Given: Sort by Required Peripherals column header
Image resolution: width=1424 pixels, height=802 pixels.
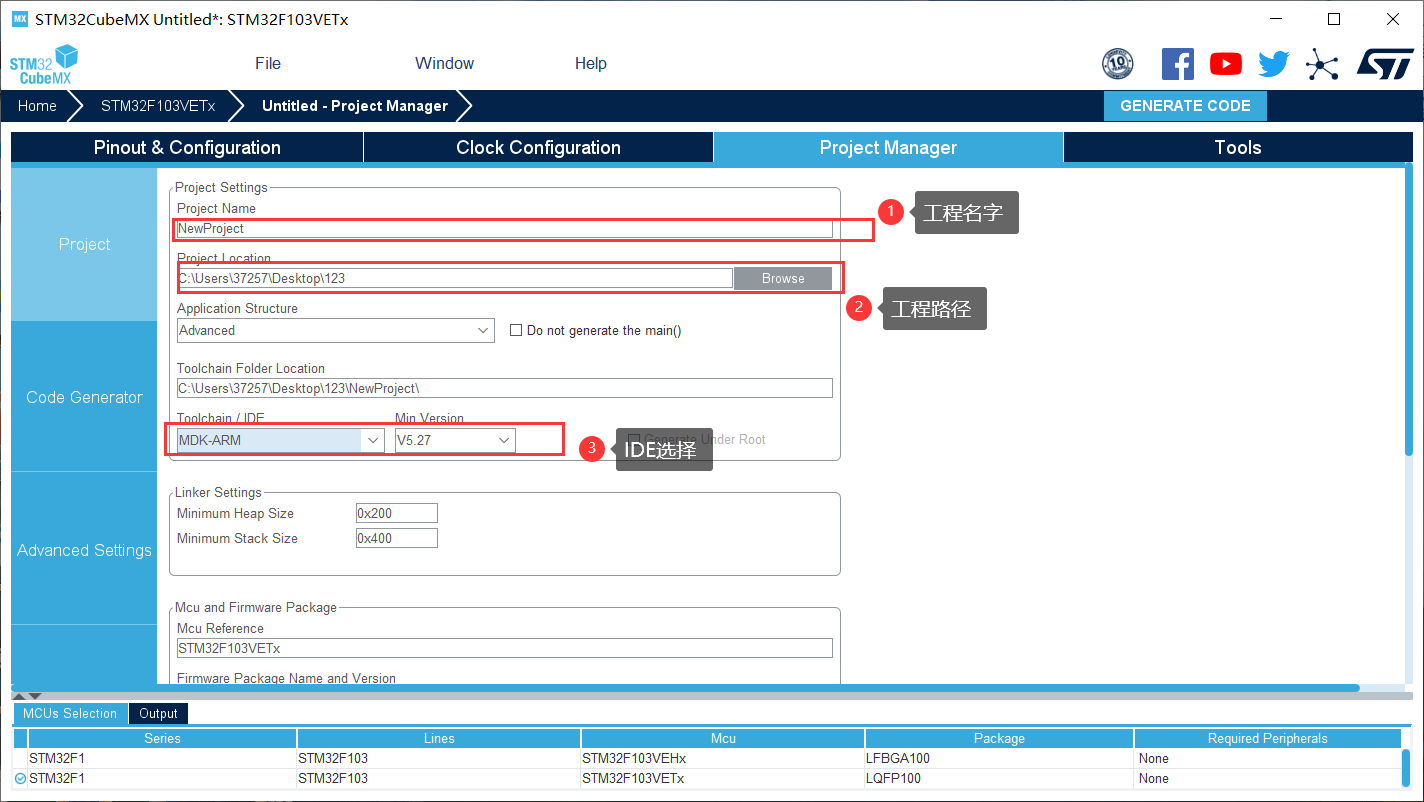Looking at the screenshot, I should tap(1268, 738).
